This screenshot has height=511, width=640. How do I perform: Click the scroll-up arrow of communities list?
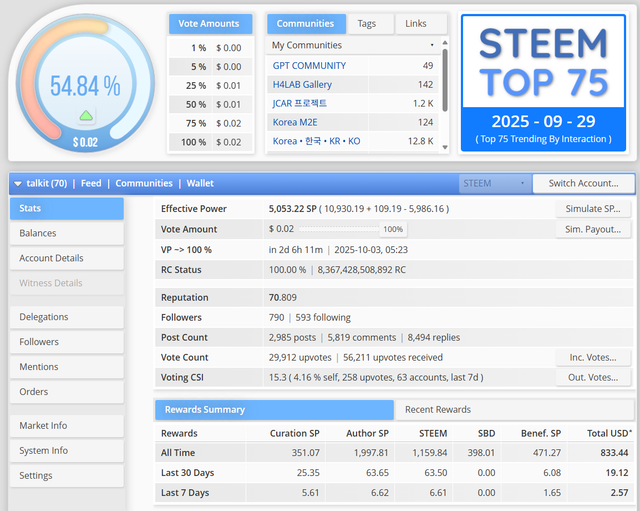445,42
